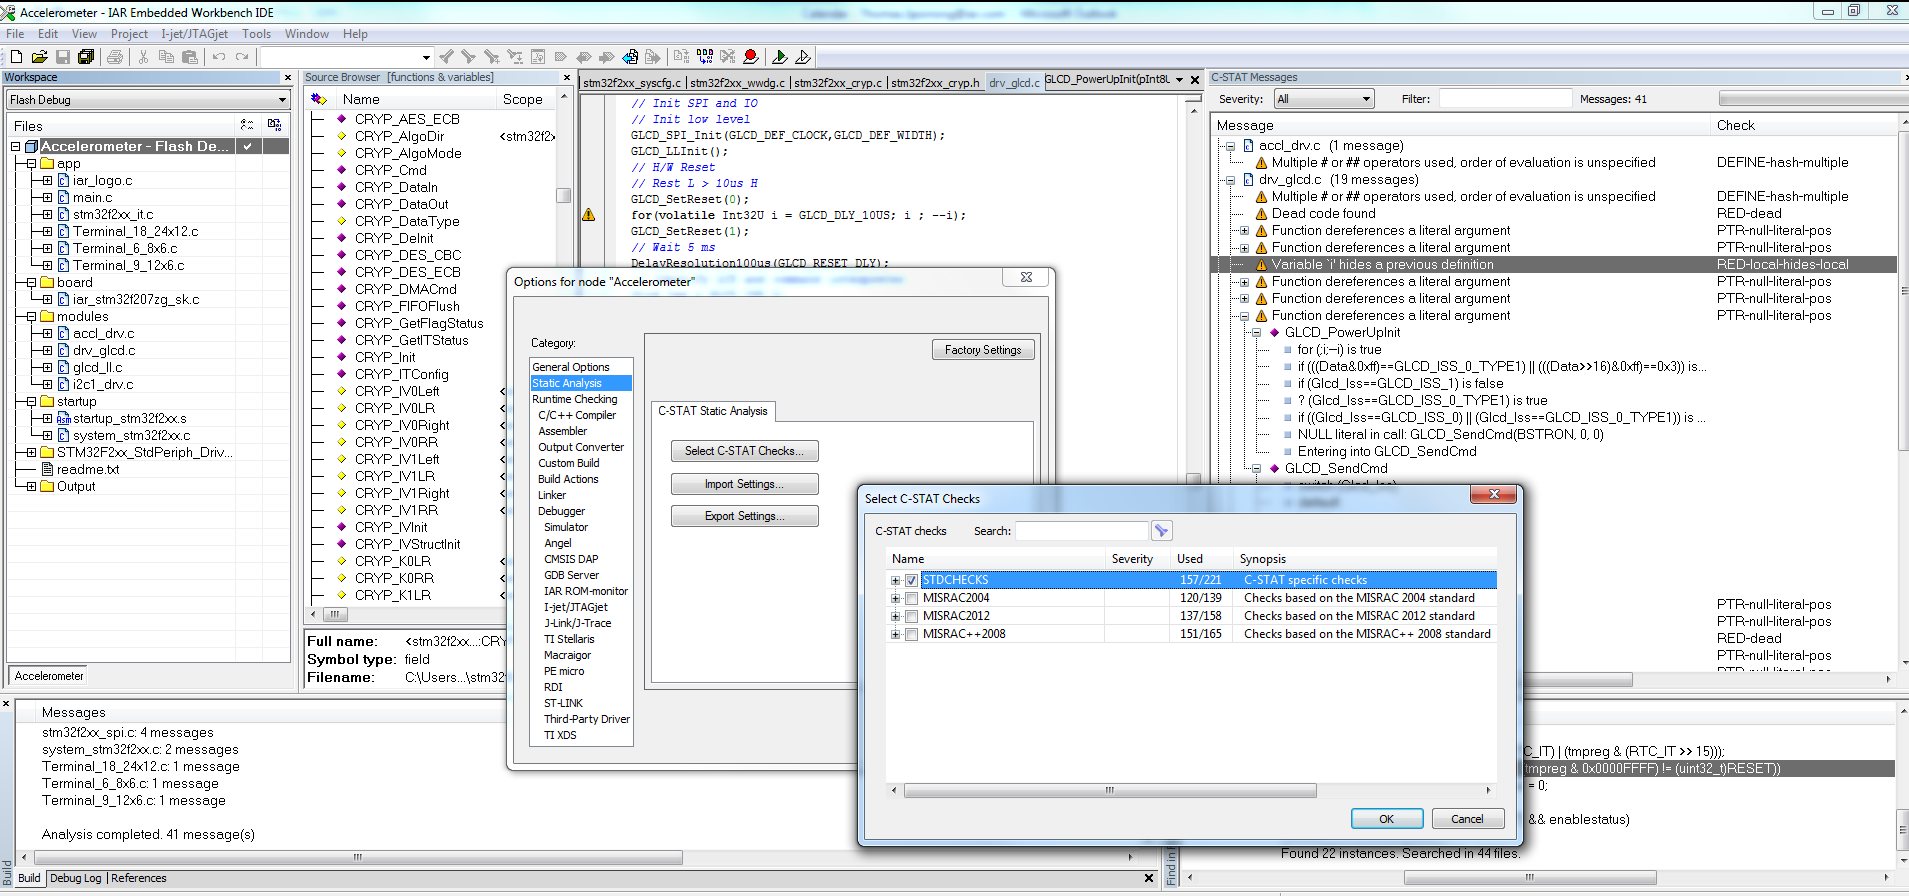This screenshot has height=896, width=1909.
Task: Click OK in Select C-STAT Checks dialog
Action: (1386, 819)
